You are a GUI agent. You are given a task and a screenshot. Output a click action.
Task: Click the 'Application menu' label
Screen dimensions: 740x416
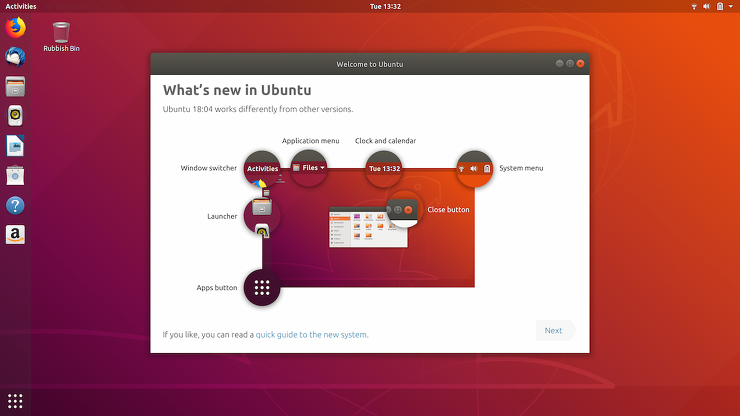pos(311,141)
